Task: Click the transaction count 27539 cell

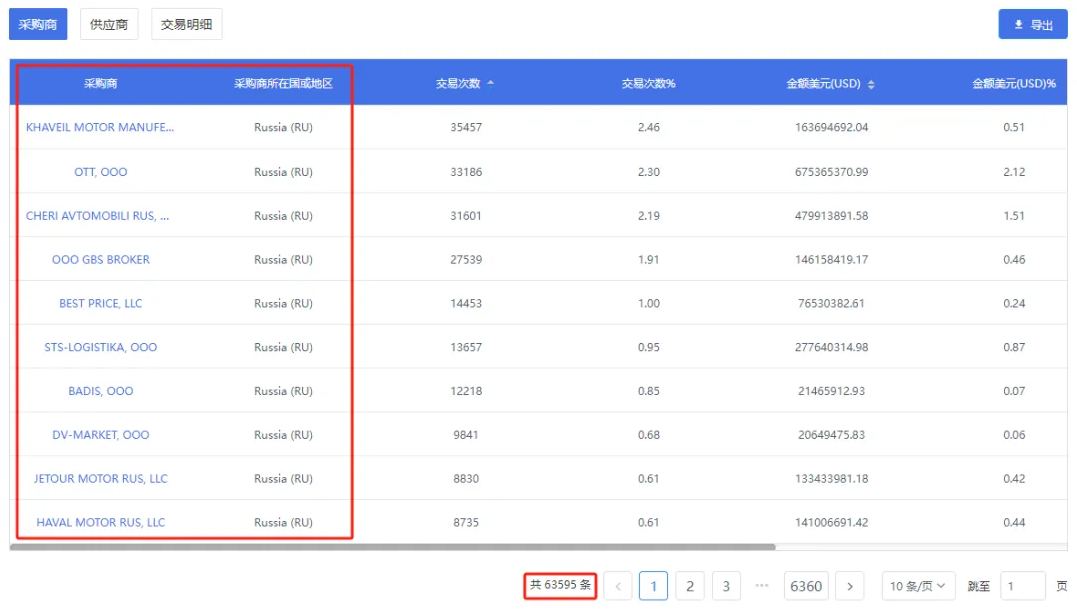Action: (466, 260)
